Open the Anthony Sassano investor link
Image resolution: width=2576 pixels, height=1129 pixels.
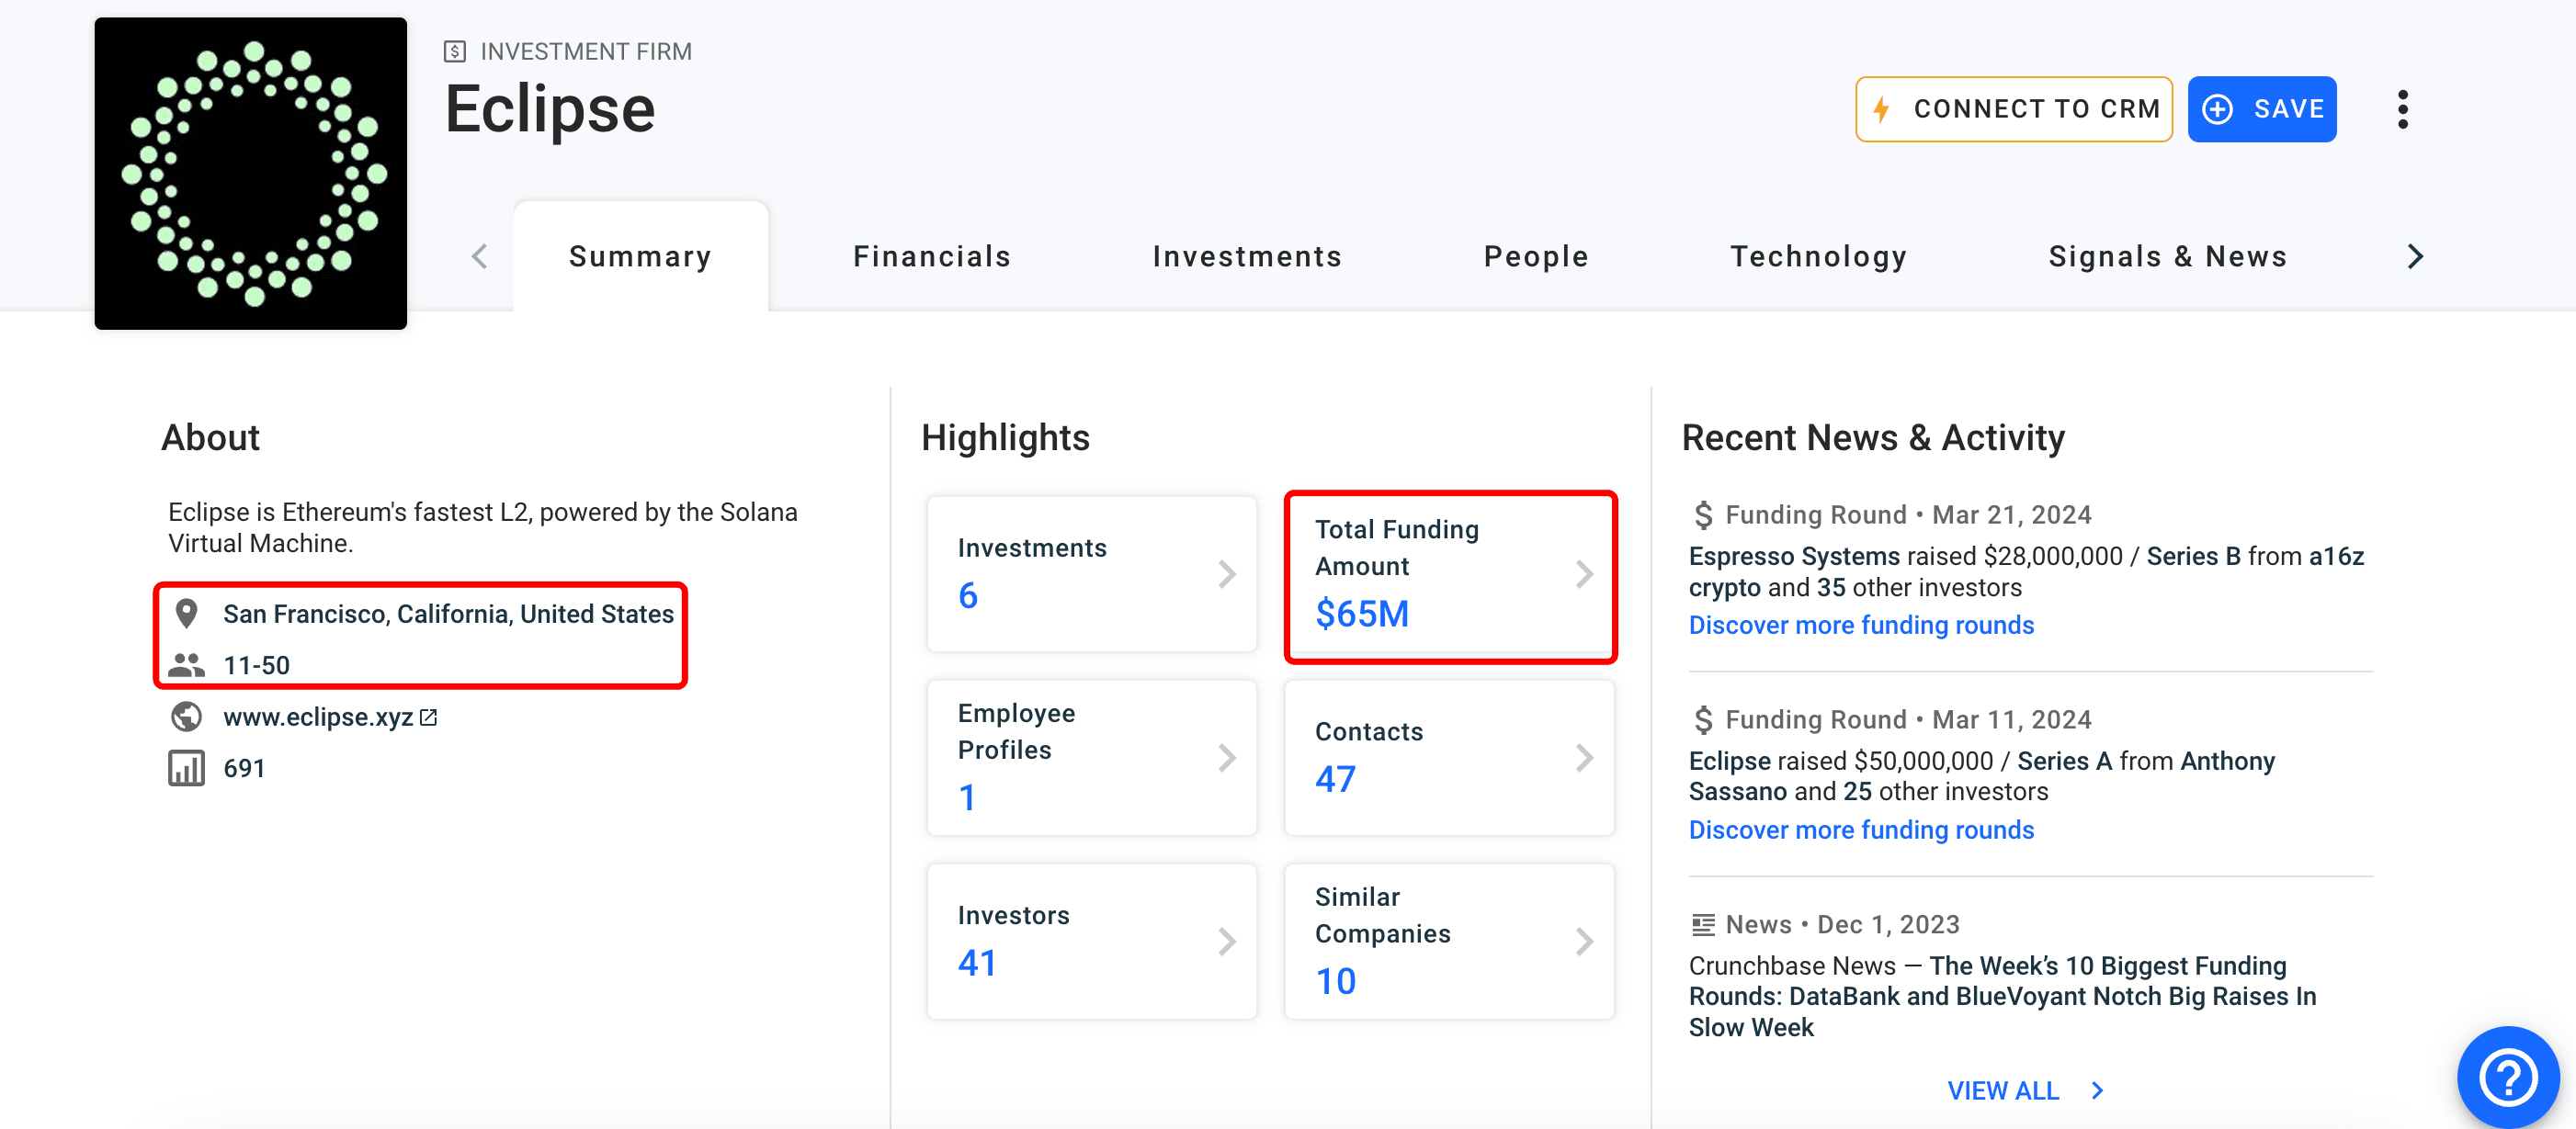[2227, 761]
